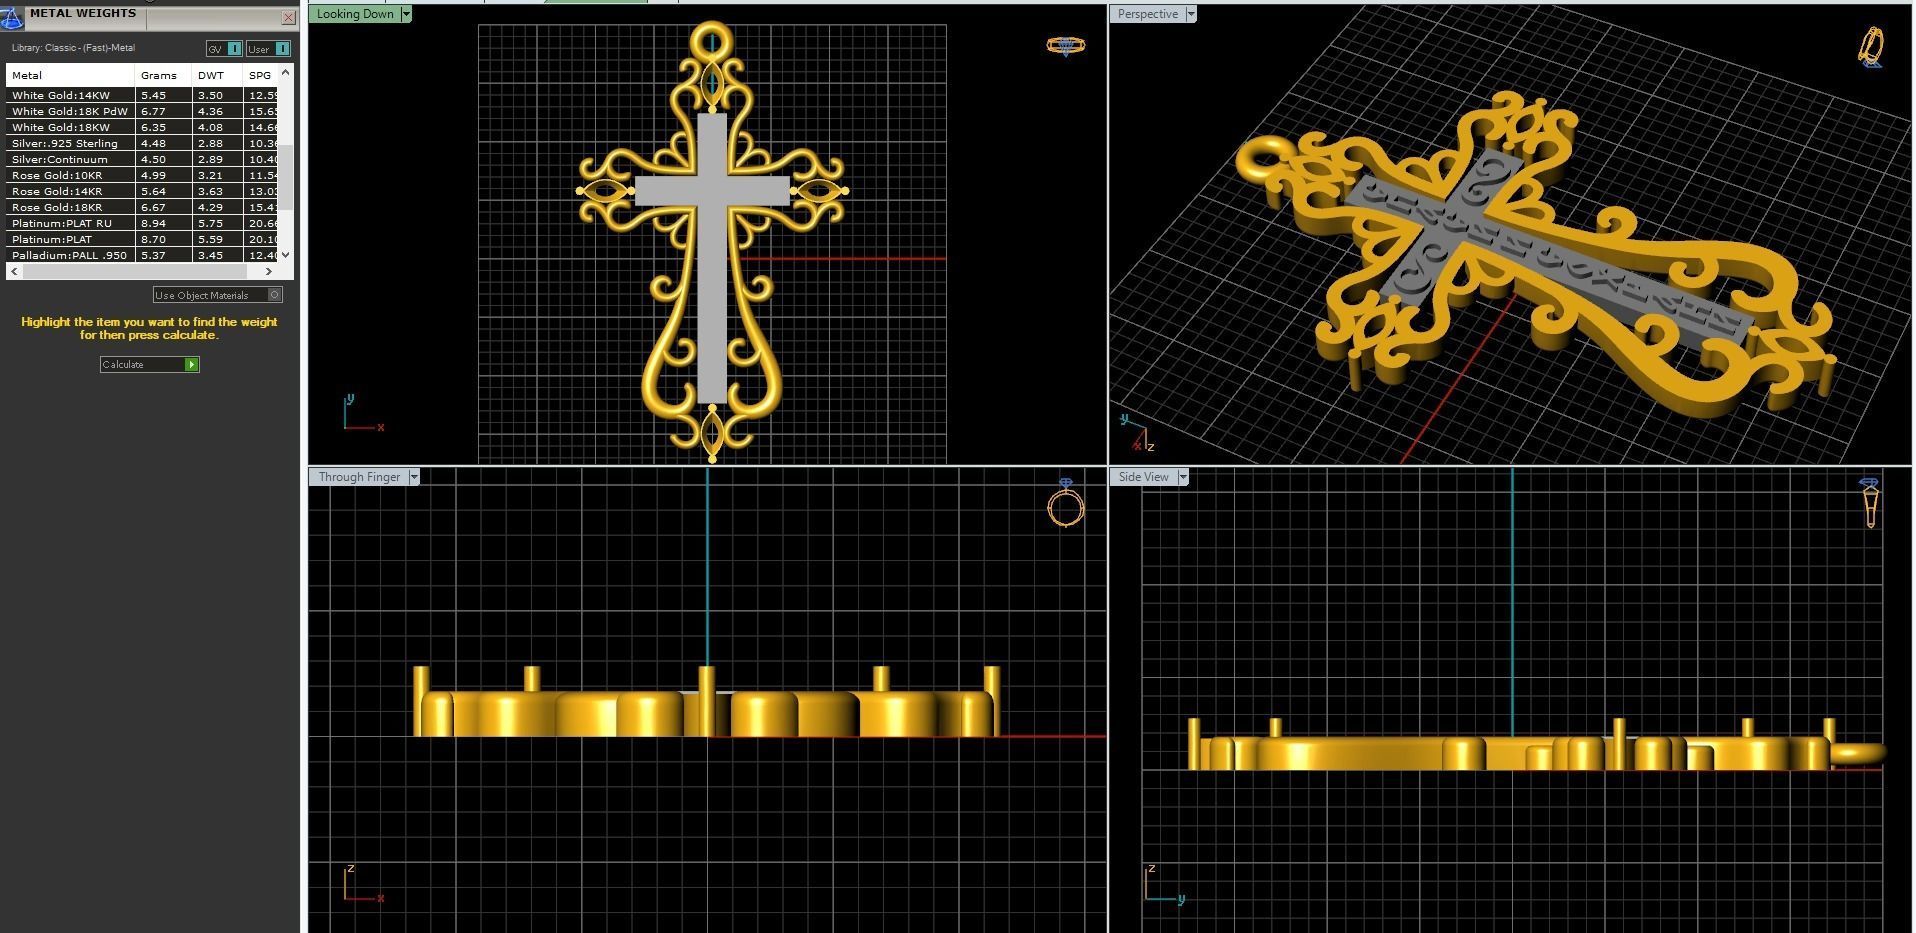
Task: Click the 5.45 grams value
Action: coord(153,95)
